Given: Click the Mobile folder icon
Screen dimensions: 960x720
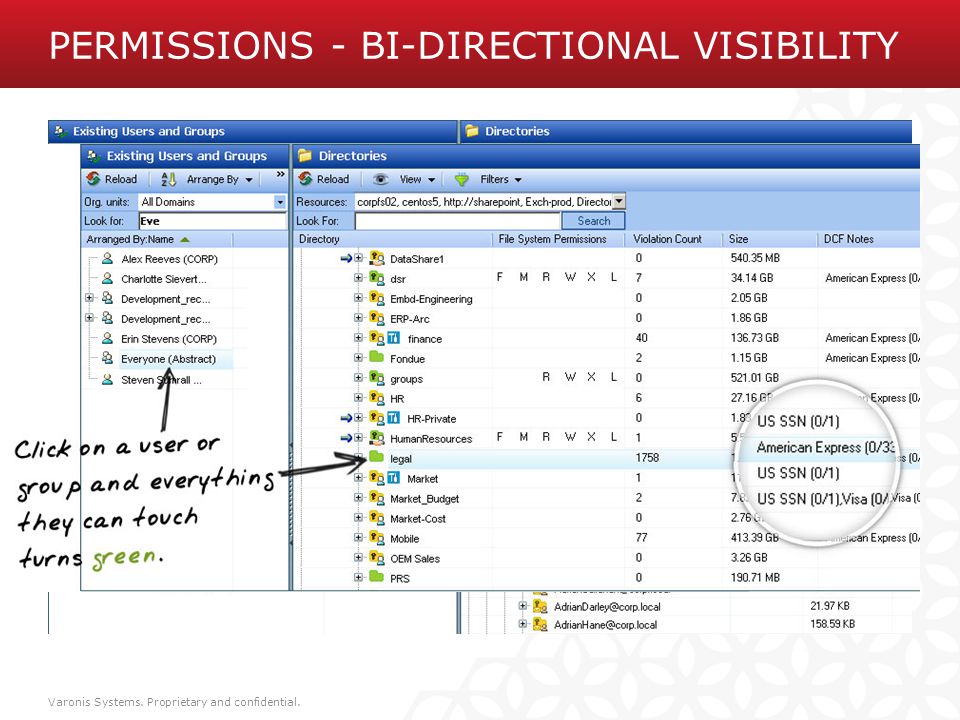Looking at the screenshot, I should pyautogui.click(x=377, y=538).
